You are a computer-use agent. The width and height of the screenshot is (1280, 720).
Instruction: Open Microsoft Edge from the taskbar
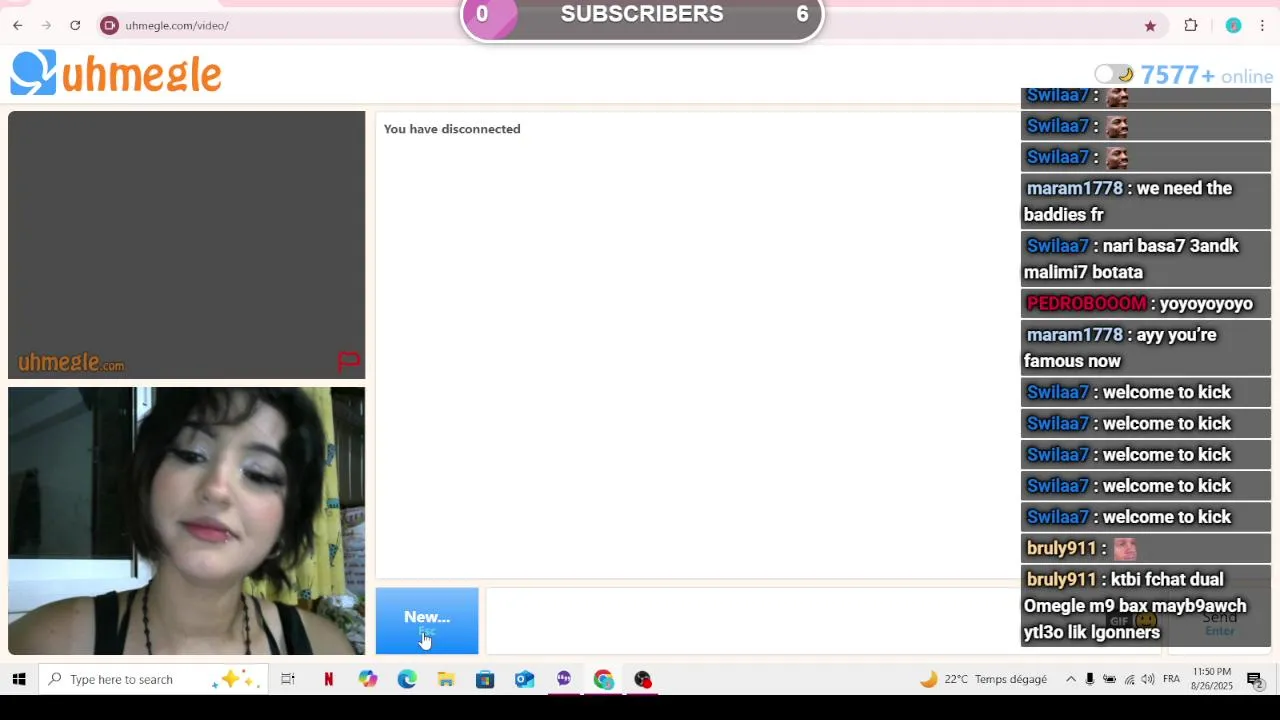[x=407, y=679]
